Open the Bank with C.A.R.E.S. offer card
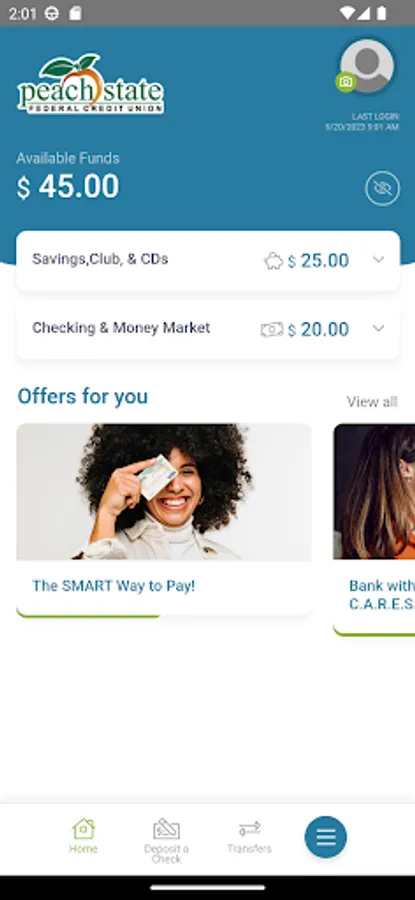This screenshot has width=415, height=900. coord(374,529)
